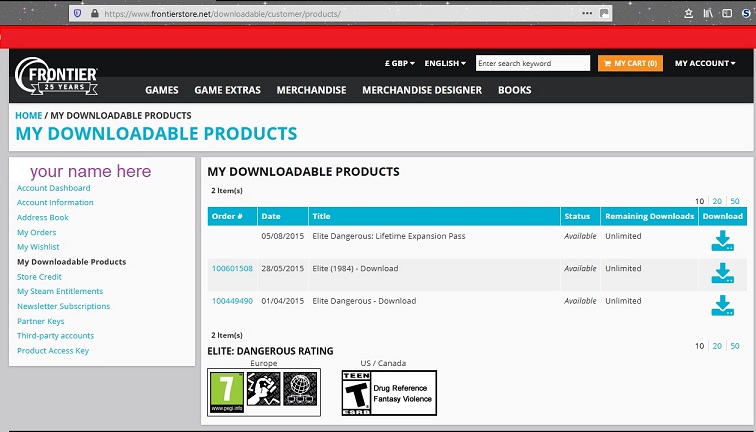This screenshot has width=756, height=432.
Task: Open Newsletter Subscriptions link
Action: coord(63,306)
